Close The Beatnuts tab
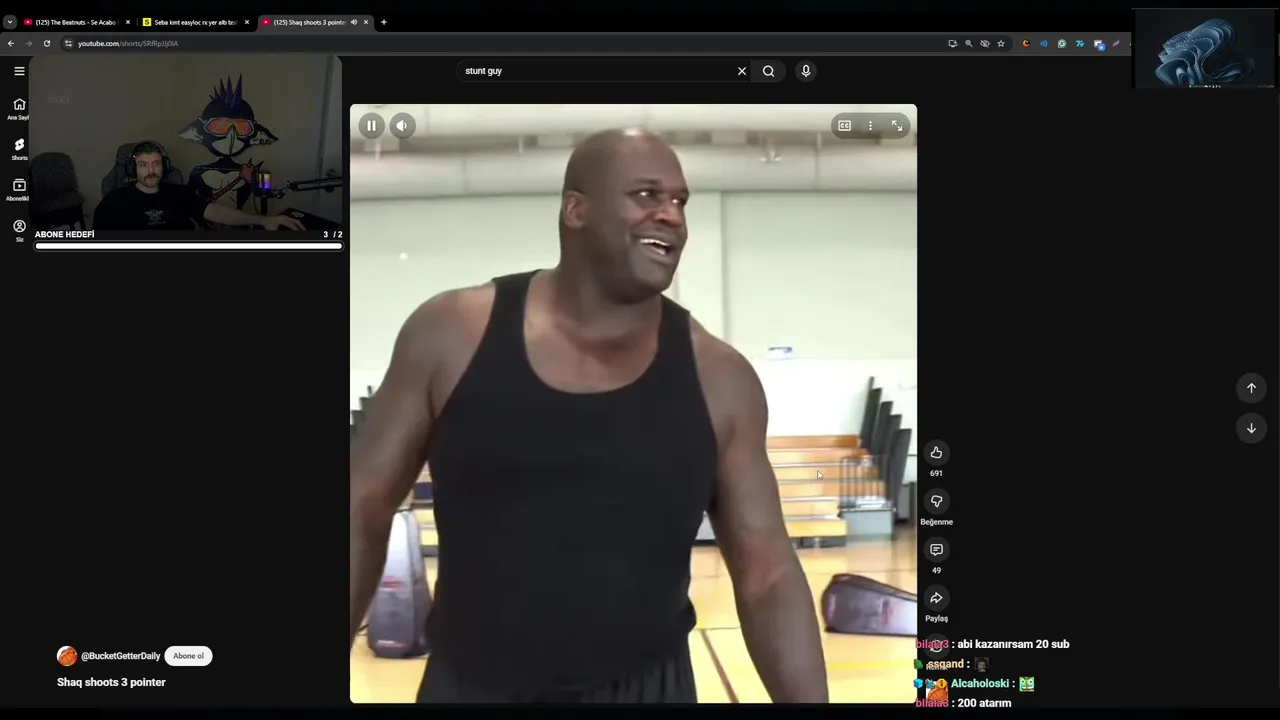Image resolution: width=1280 pixels, height=720 pixels. (x=128, y=22)
